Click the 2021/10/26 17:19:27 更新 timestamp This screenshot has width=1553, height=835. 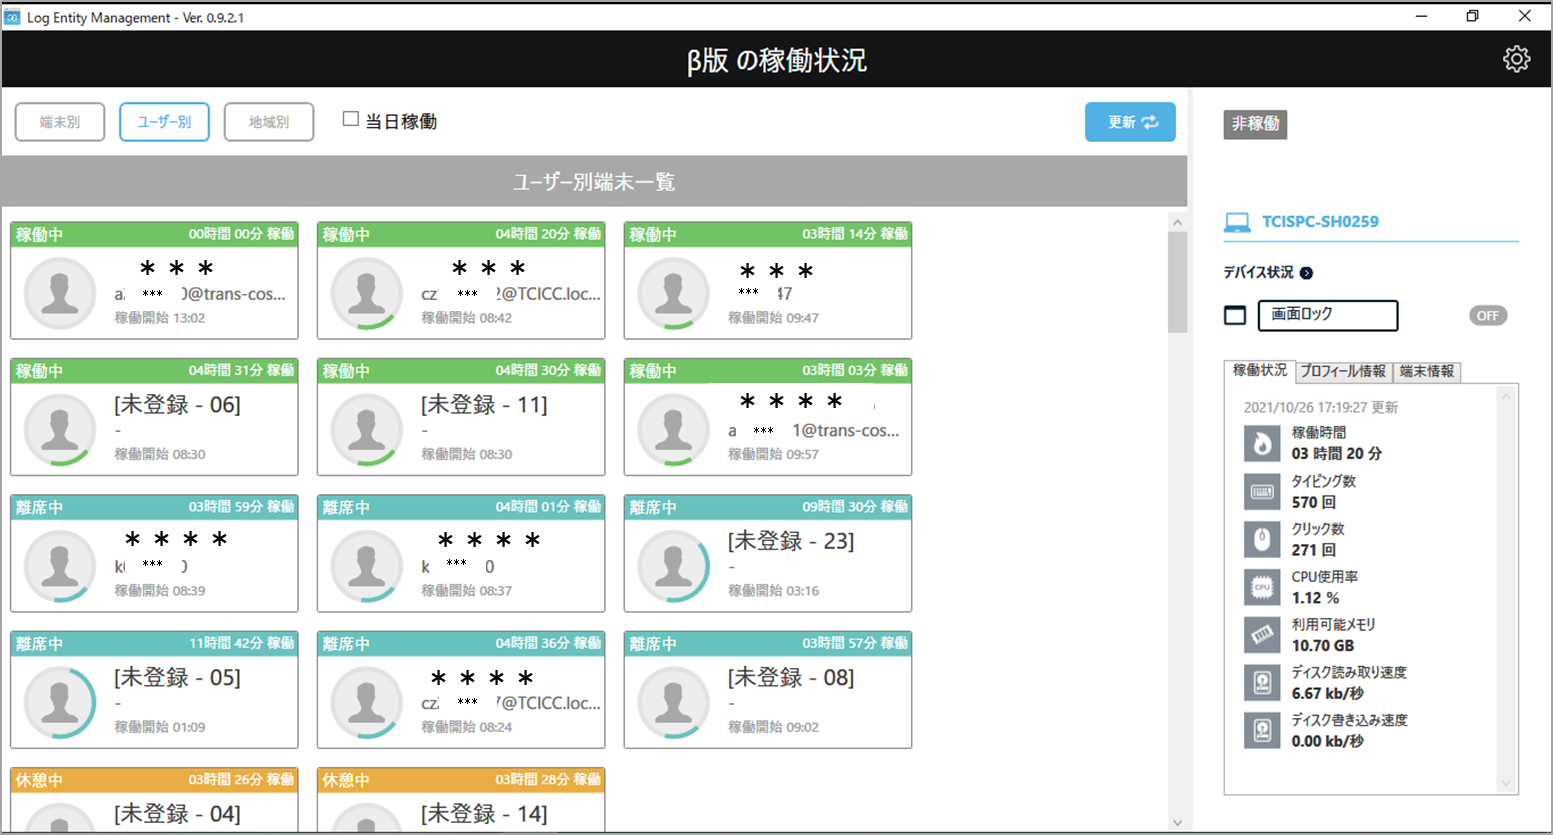pyautogui.click(x=1321, y=408)
